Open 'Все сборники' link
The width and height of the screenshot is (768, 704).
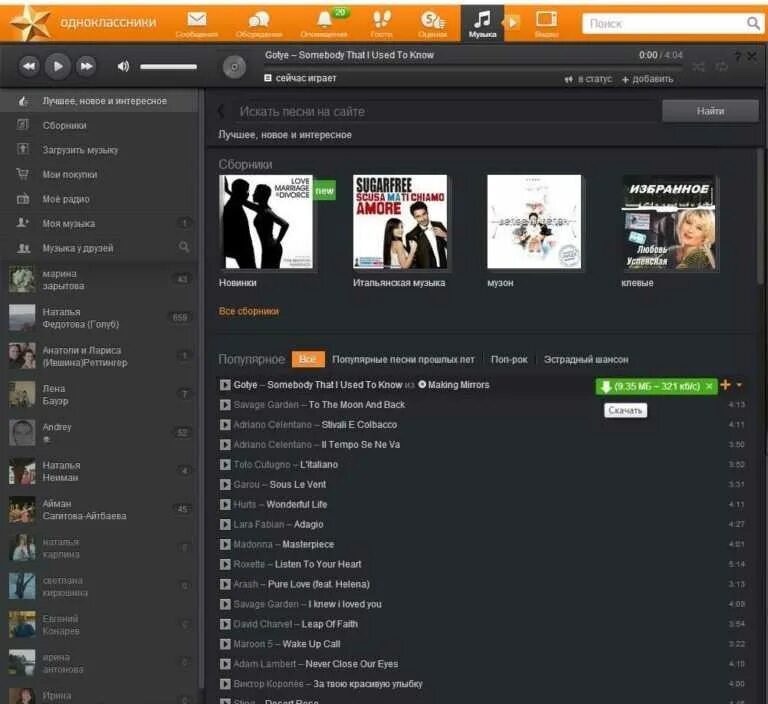(249, 311)
